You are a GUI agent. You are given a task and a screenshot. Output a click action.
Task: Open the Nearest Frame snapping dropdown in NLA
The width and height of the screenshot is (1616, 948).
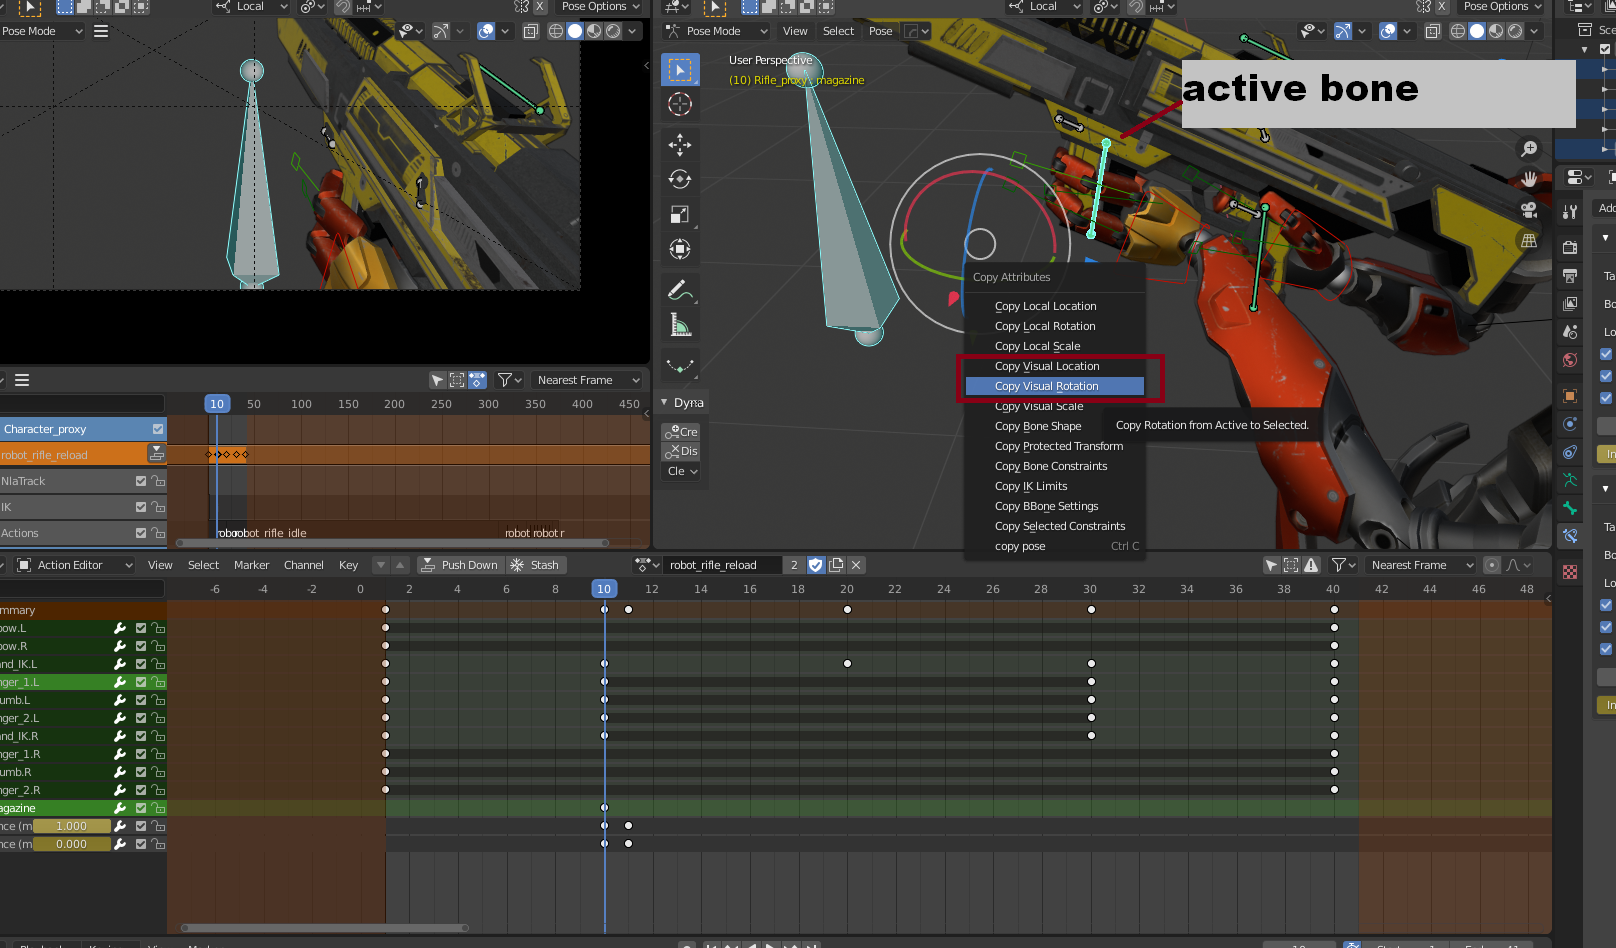click(587, 380)
